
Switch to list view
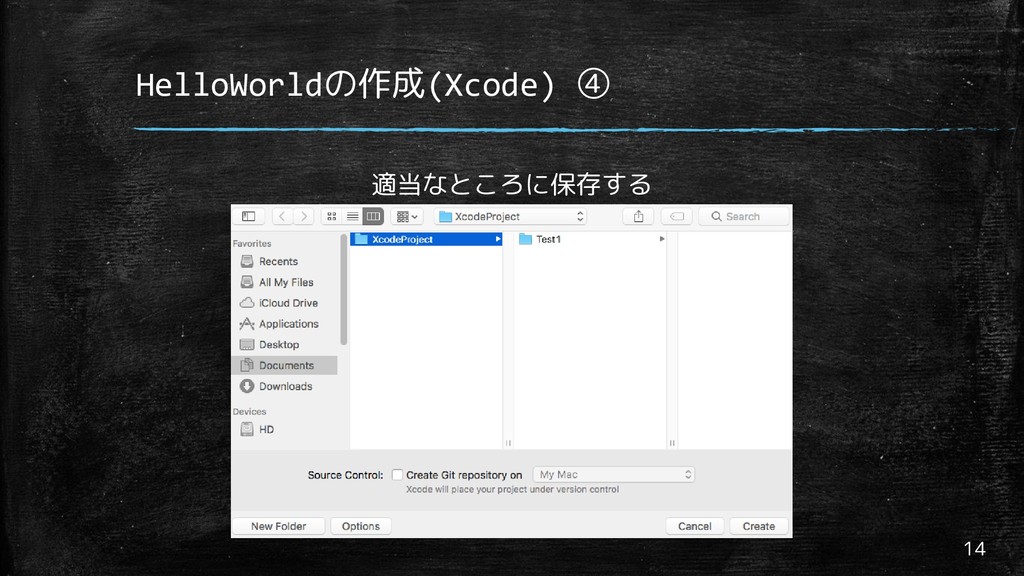click(x=353, y=216)
